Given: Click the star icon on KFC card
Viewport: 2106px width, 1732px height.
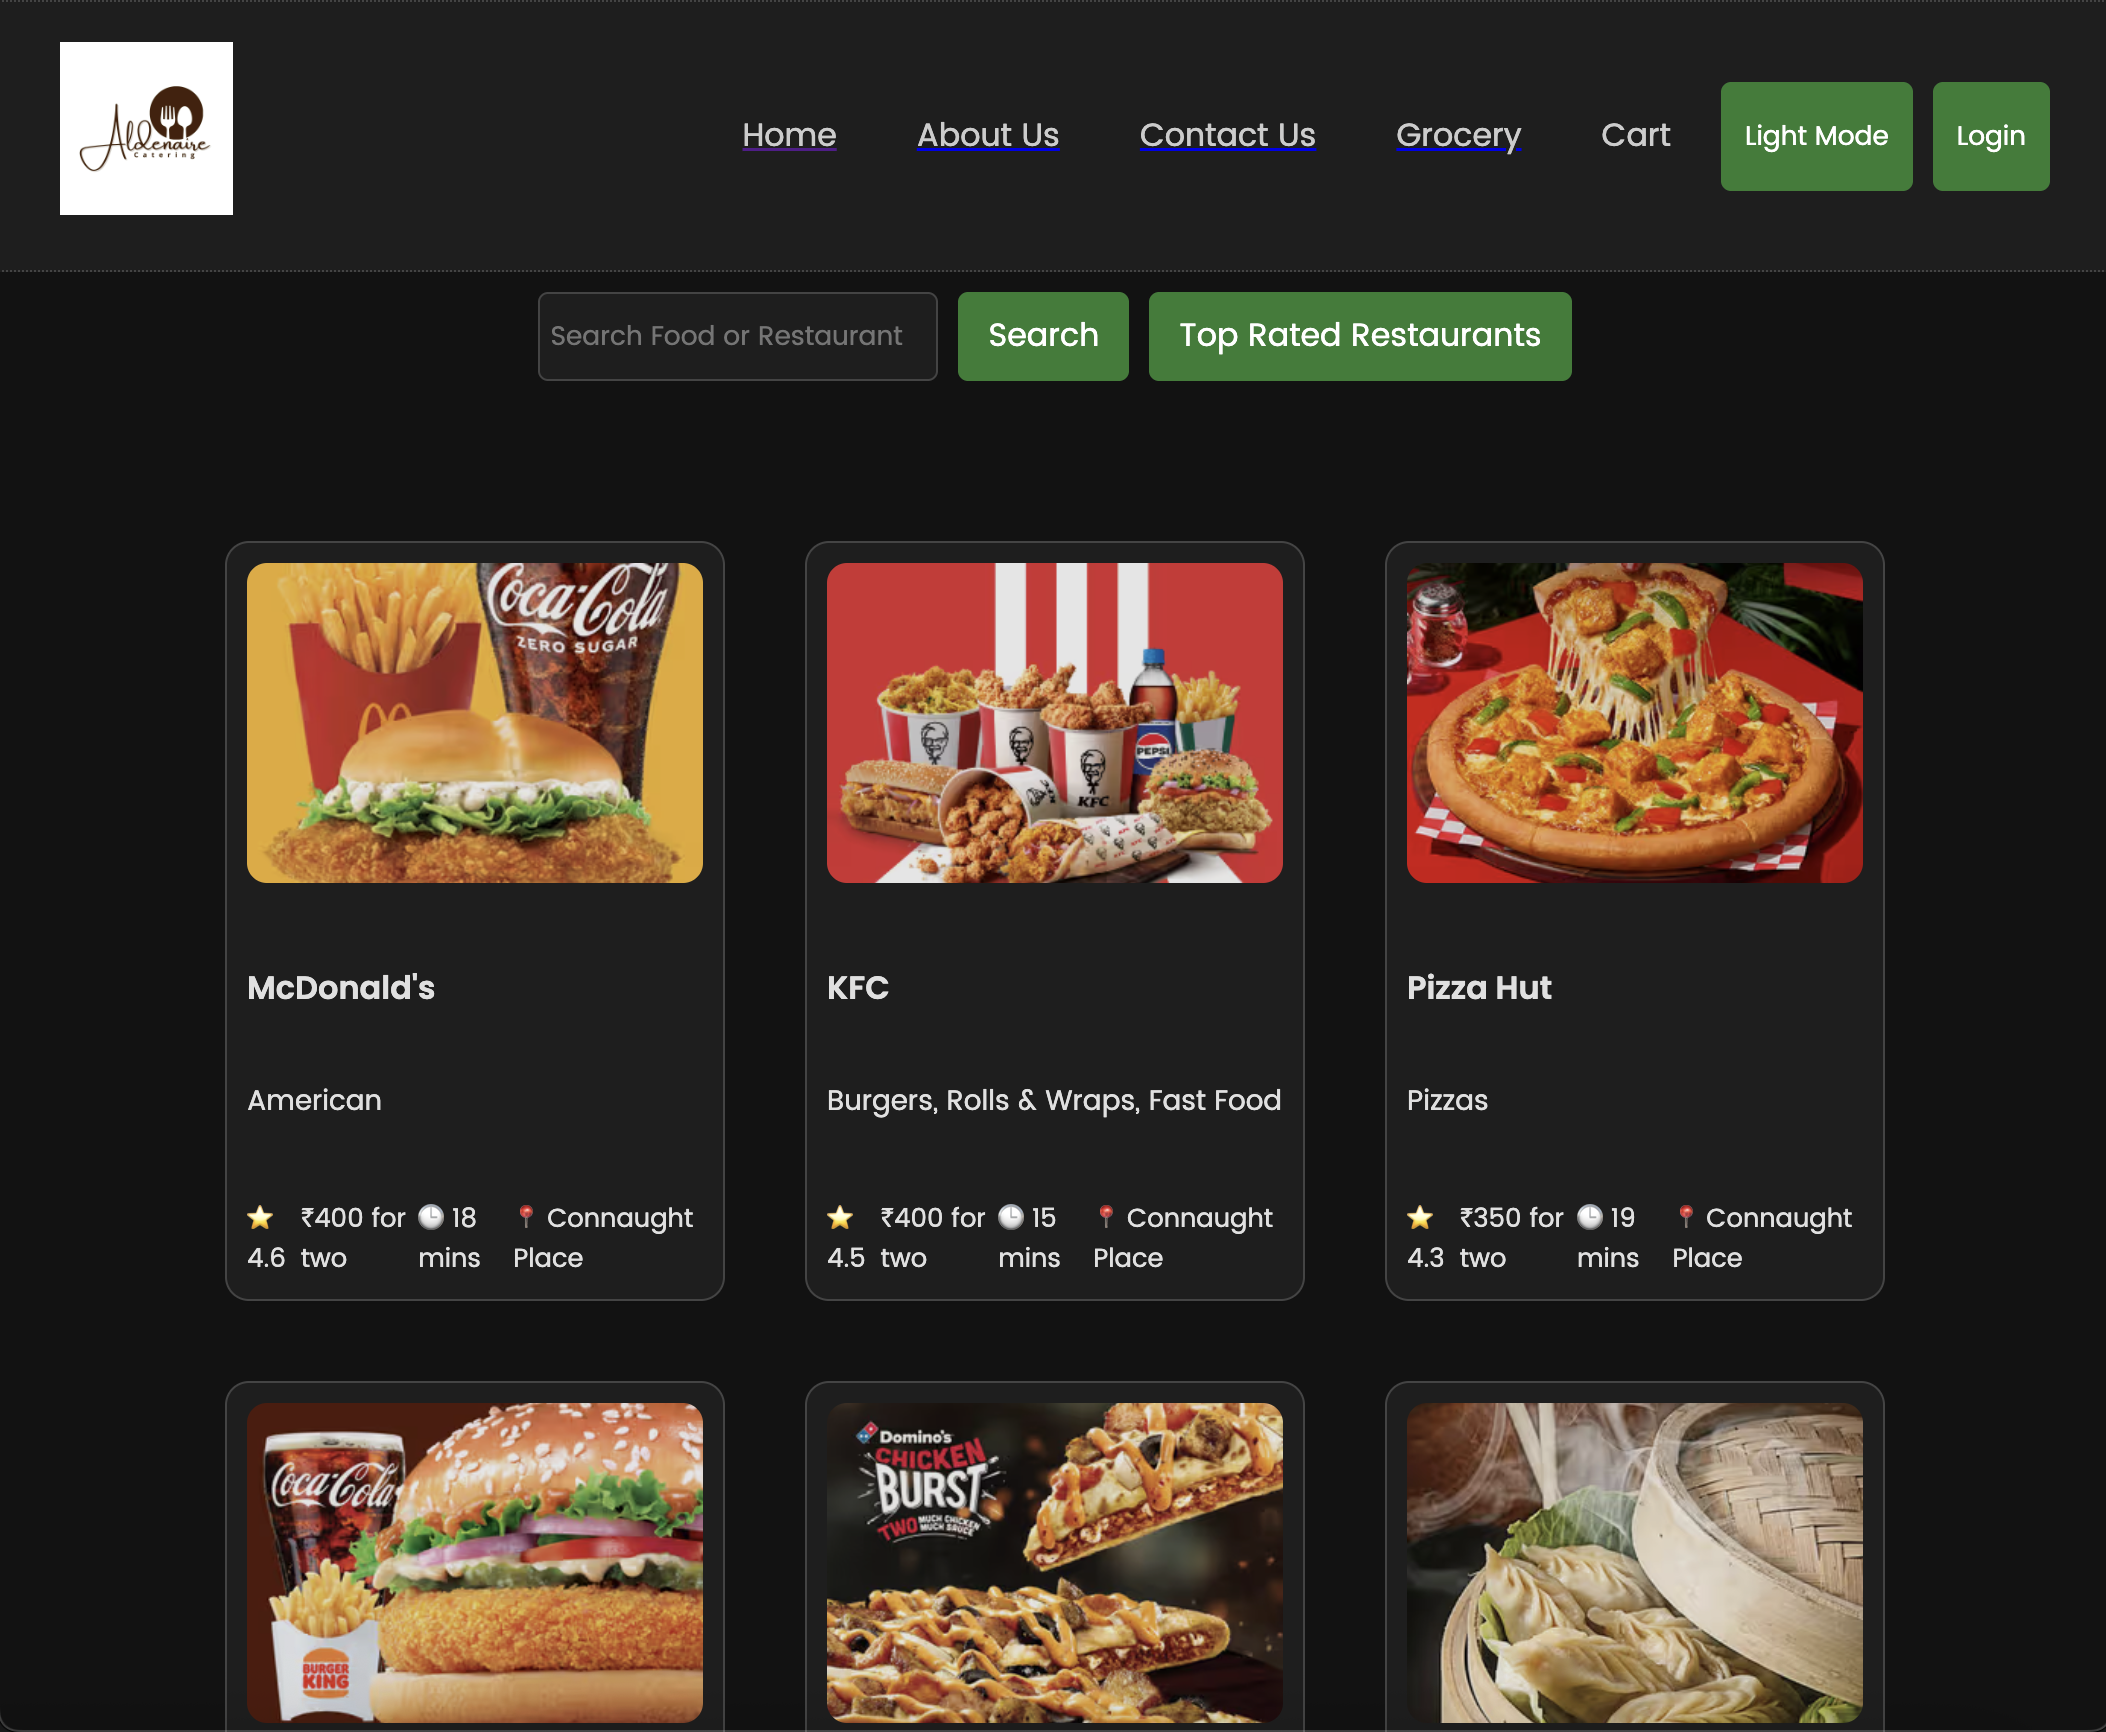Looking at the screenshot, I should (840, 1217).
